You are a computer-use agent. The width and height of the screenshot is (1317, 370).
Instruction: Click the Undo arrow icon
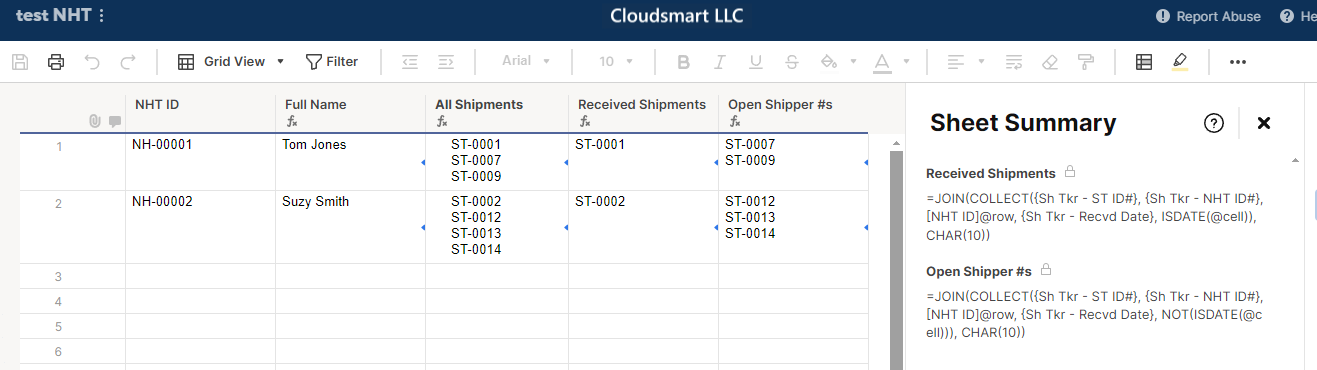coord(92,62)
